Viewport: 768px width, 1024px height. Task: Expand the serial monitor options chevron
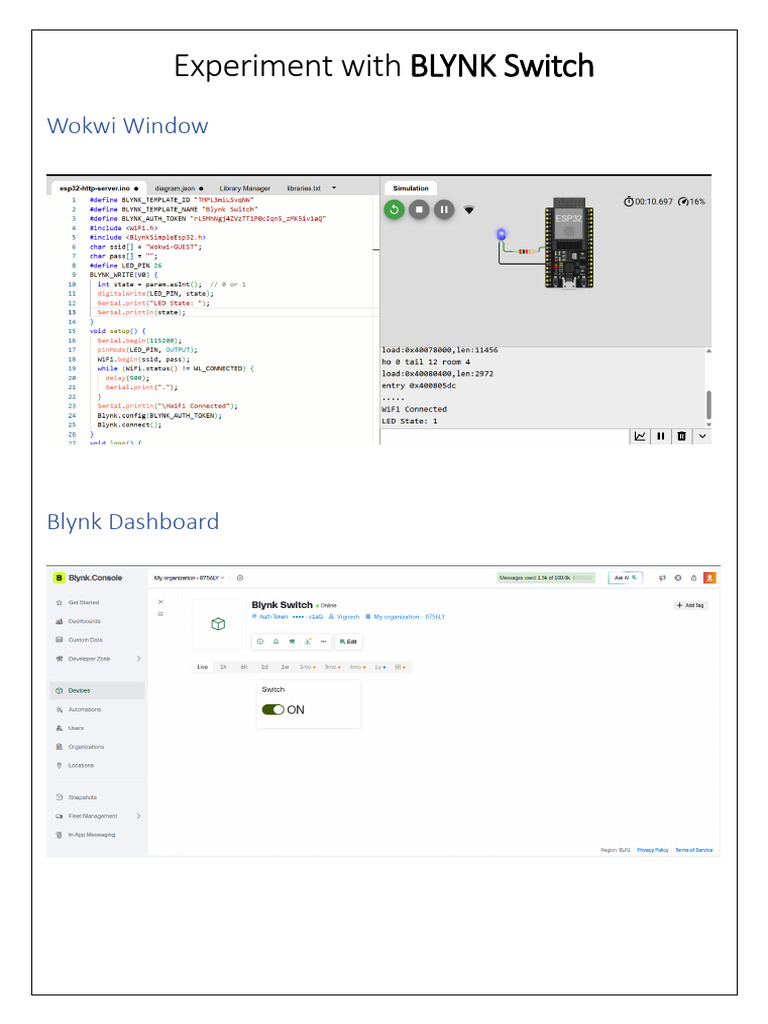pyautogui.click(x=702, y=436)
